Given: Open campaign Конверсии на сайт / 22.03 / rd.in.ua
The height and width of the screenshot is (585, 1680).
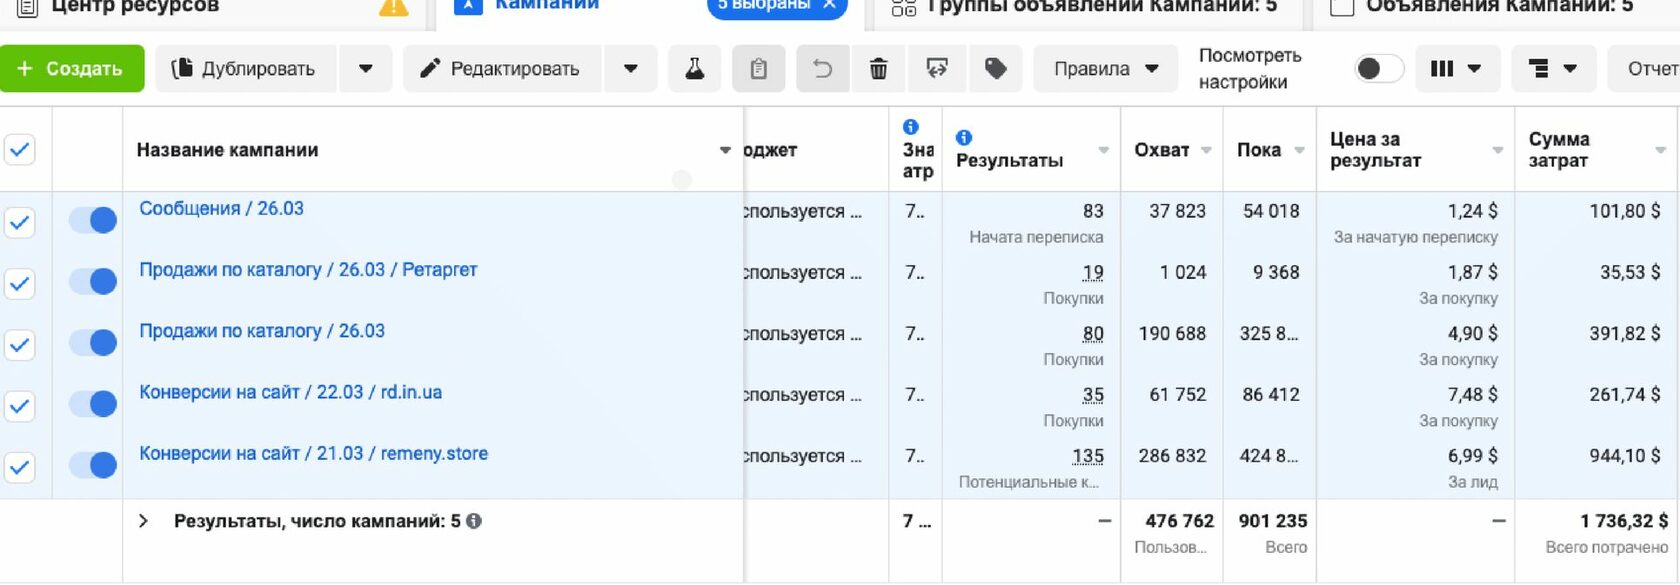Looking at the screenshot, I should point(290,392).
